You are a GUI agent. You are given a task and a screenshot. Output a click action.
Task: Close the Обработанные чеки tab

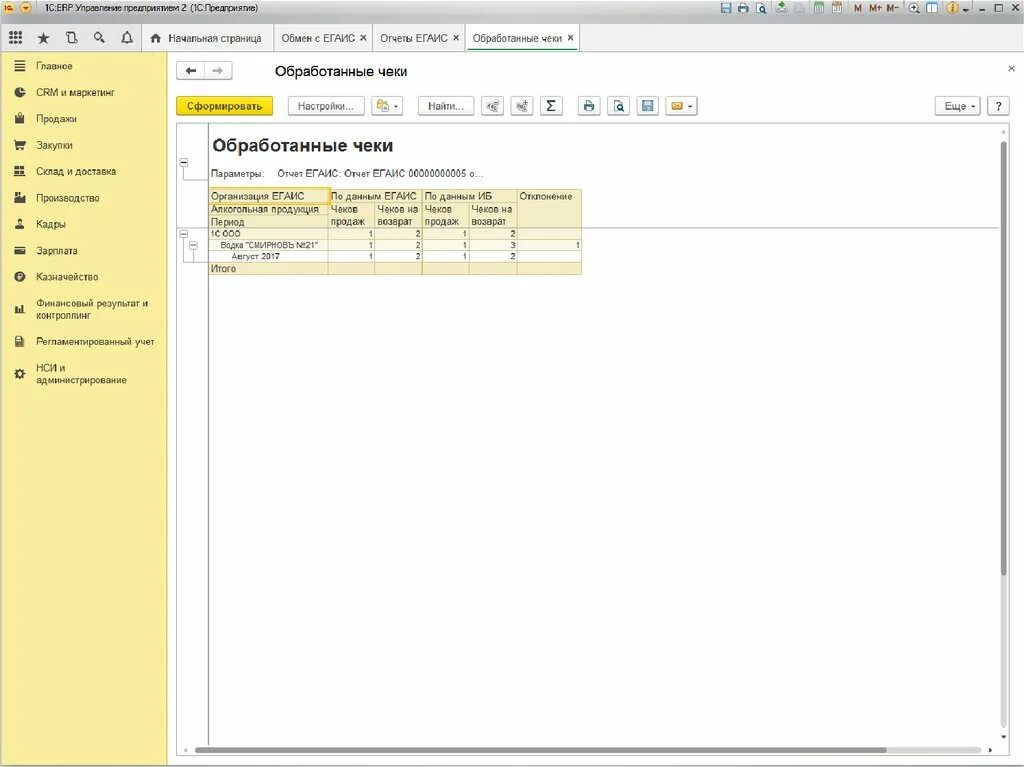click(570, 38)
